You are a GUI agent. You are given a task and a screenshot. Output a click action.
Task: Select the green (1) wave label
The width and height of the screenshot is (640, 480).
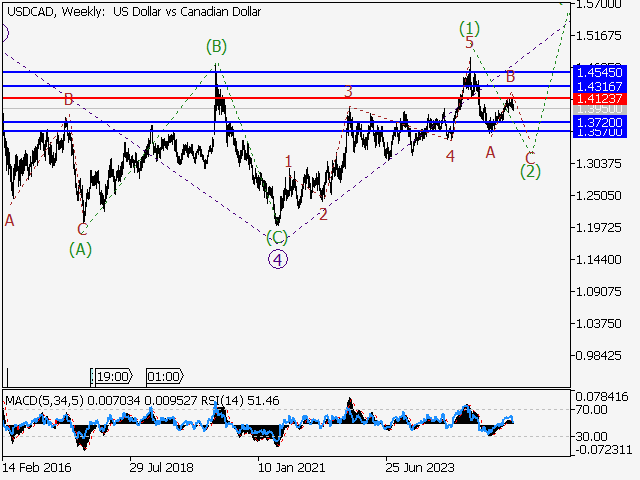pyautogui.click(x=469, y=26)
